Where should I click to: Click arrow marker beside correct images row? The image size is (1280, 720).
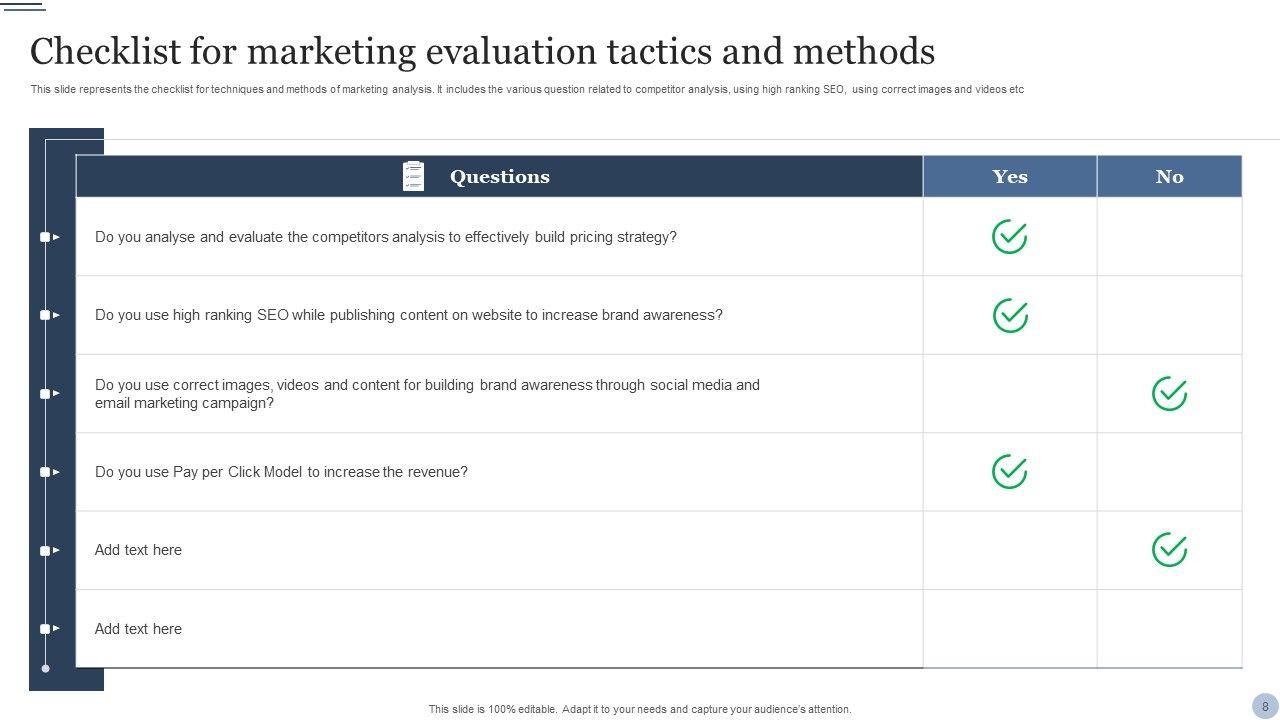coord(49,394)
